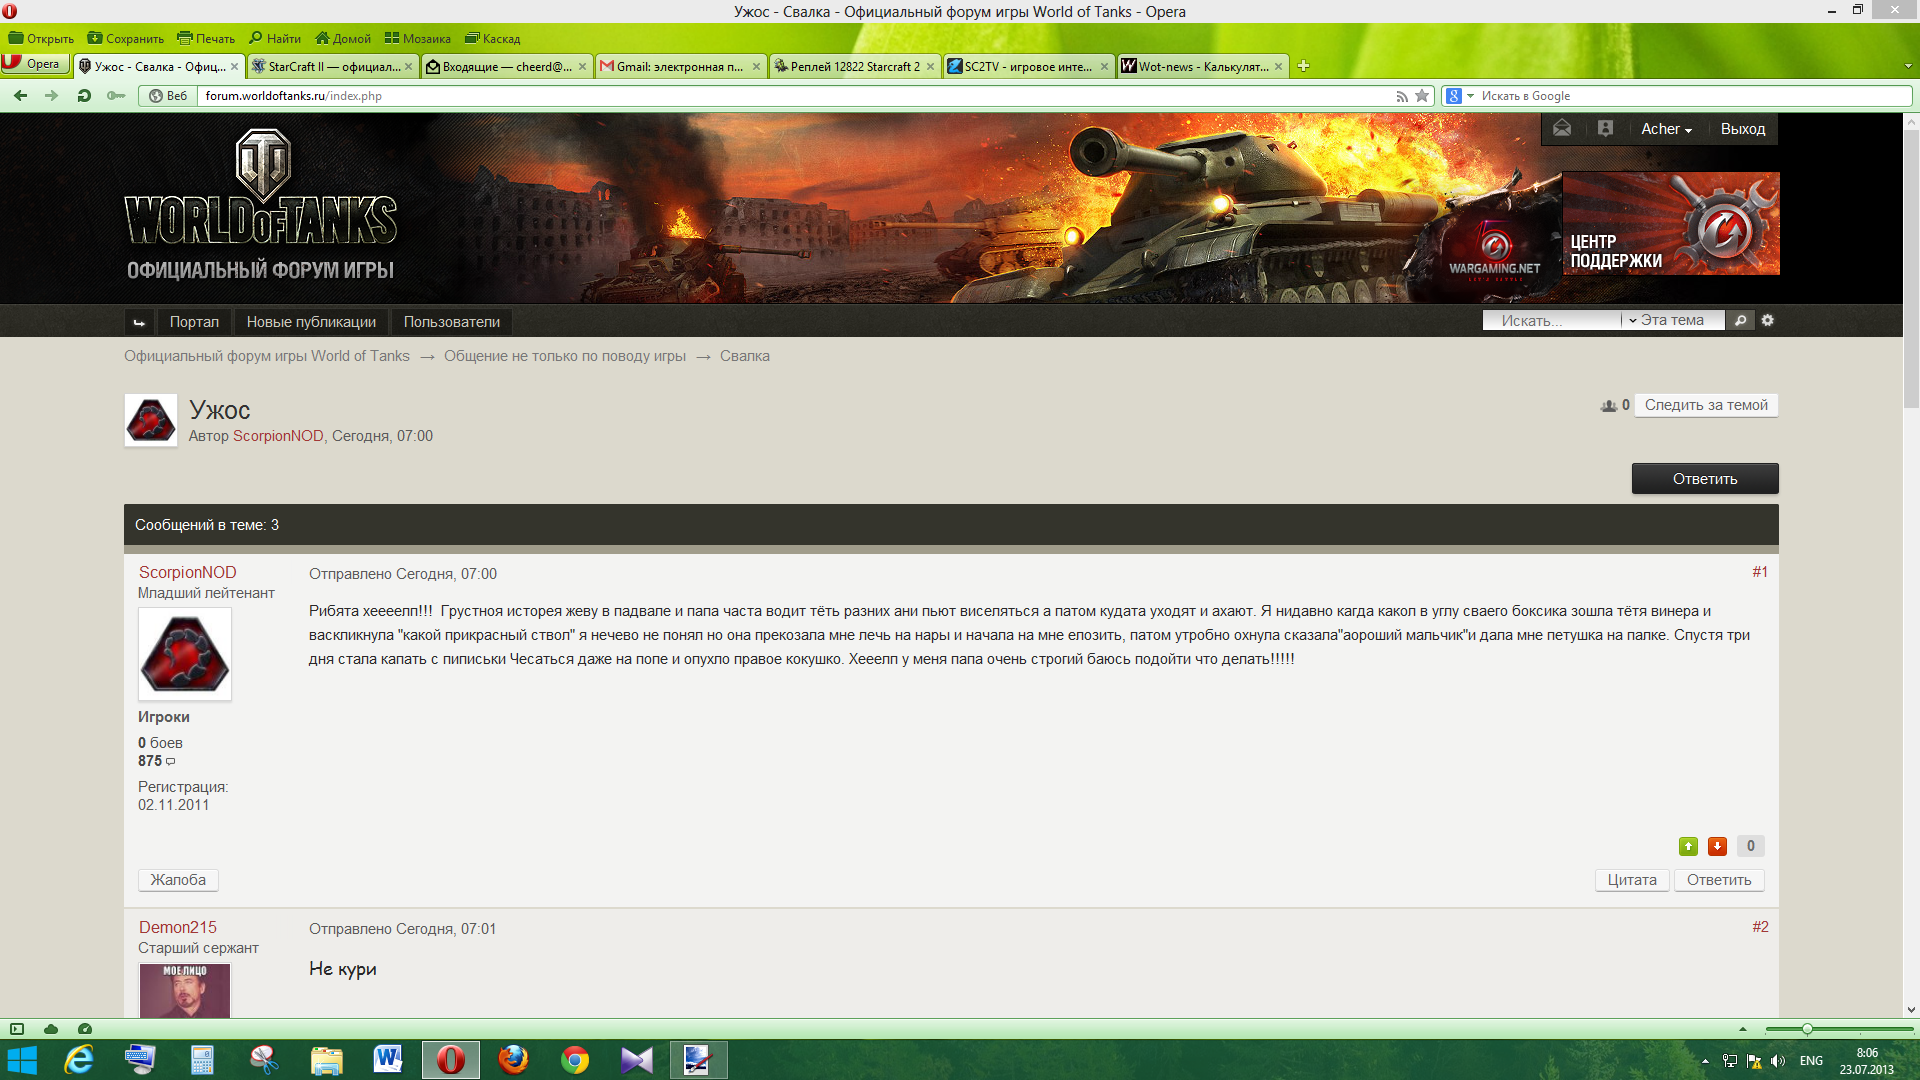The image size is (1920, 1080).
Task: Switch to the SC2TV tab
Action: pyautogui.click(x=1029, y=67)
